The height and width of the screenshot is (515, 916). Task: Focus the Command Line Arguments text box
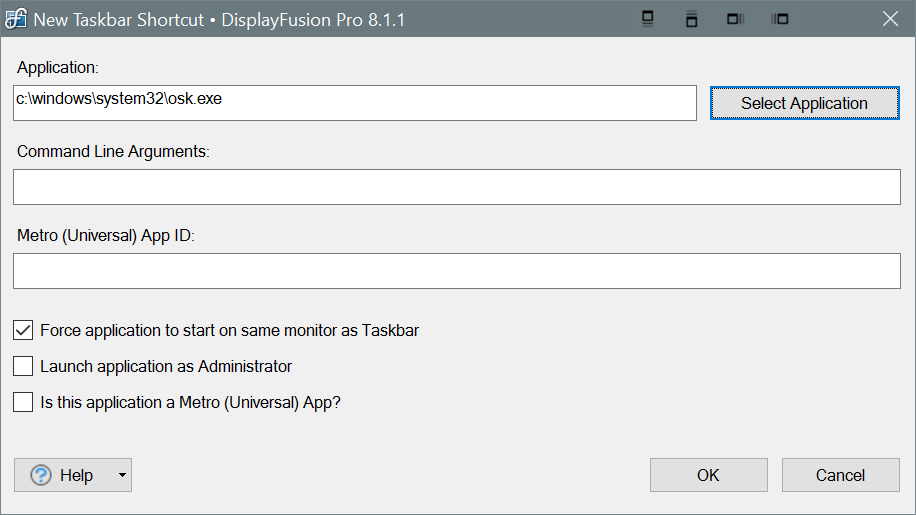[457, 187]
